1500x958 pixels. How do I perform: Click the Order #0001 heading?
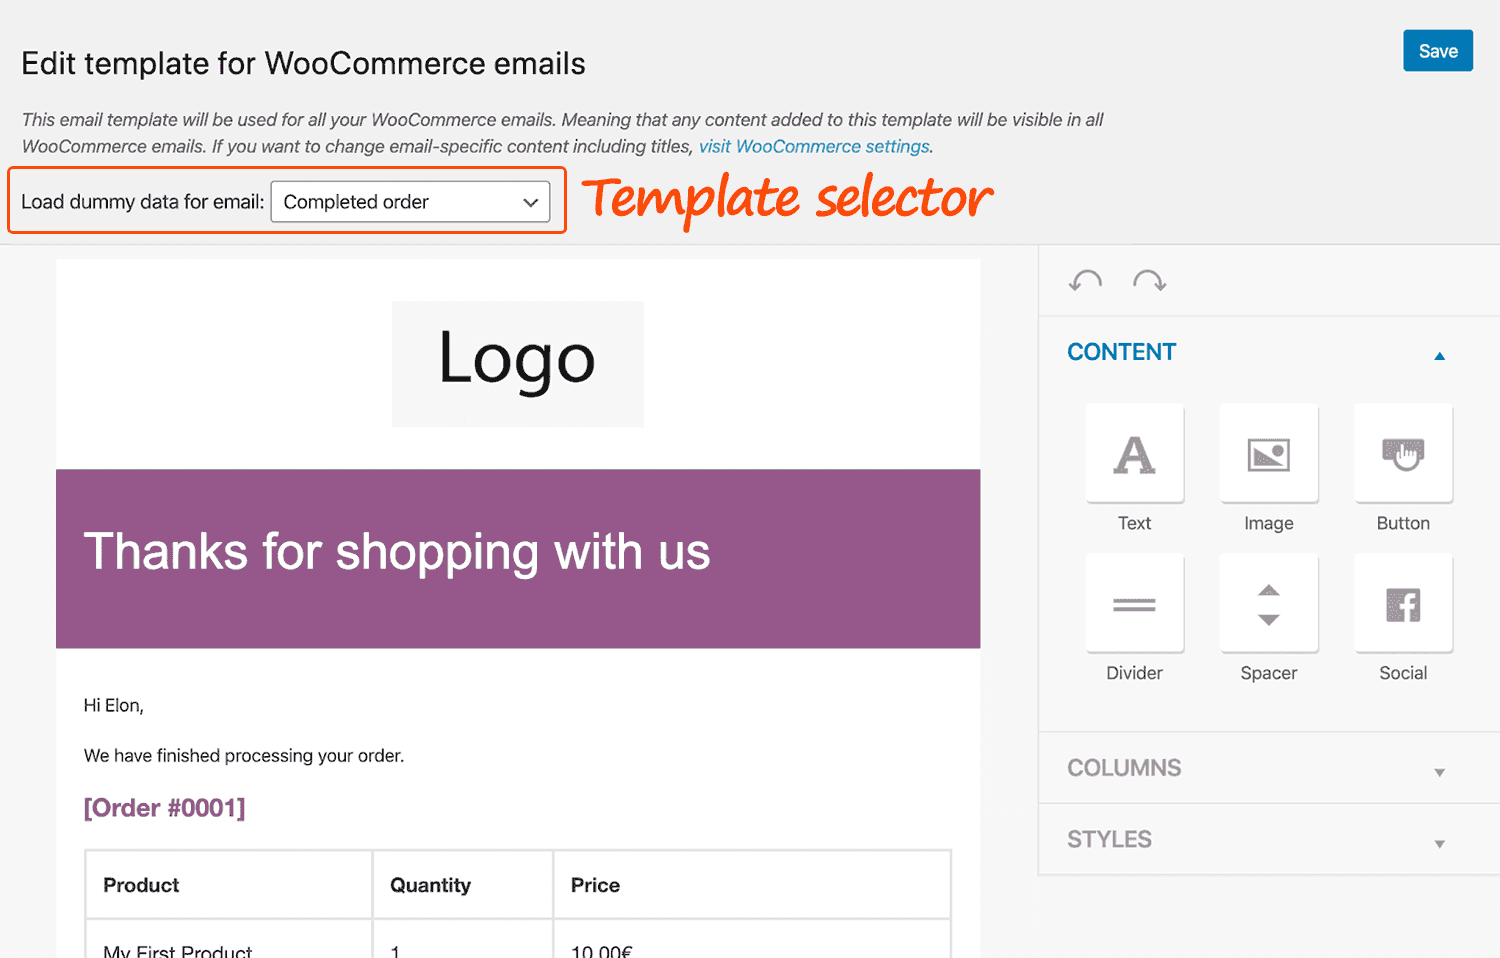(x=165, y=808)
